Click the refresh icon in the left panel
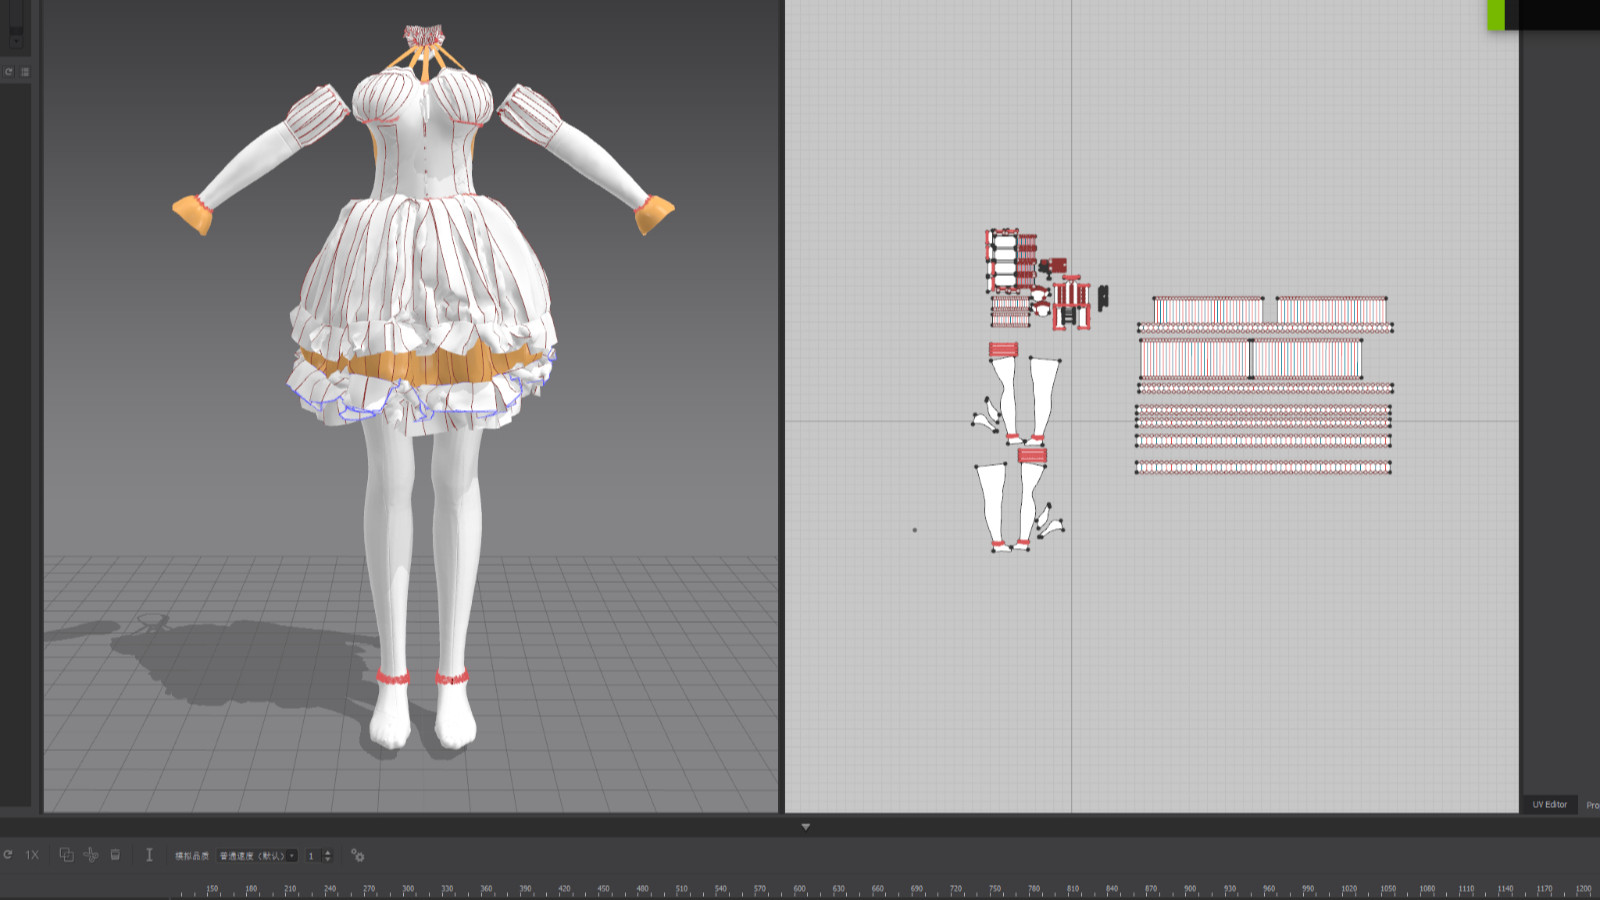 (9, 72)
